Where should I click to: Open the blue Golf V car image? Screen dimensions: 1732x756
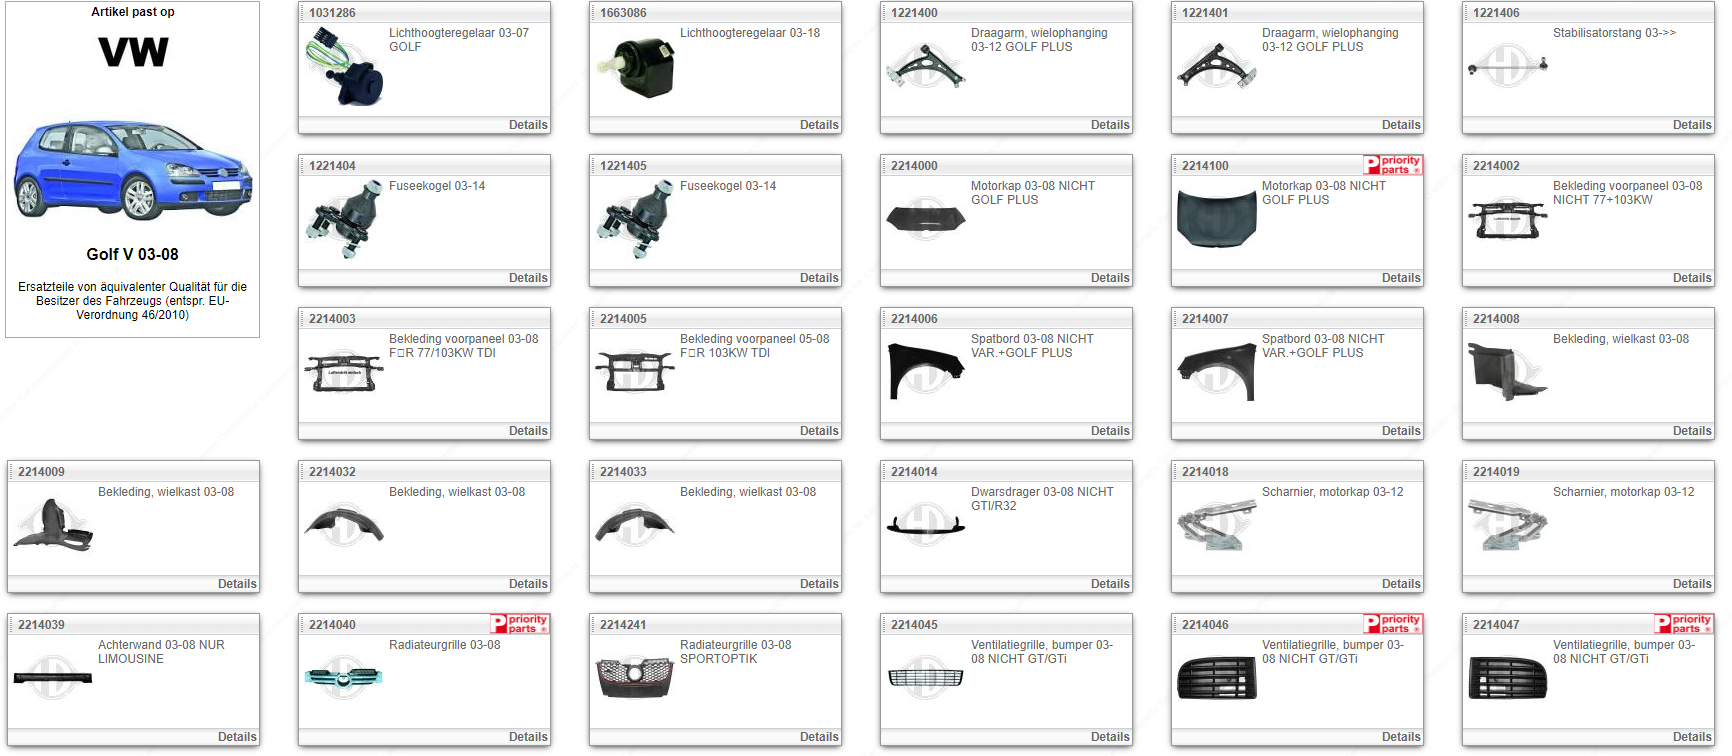click(x=132, y=170)
